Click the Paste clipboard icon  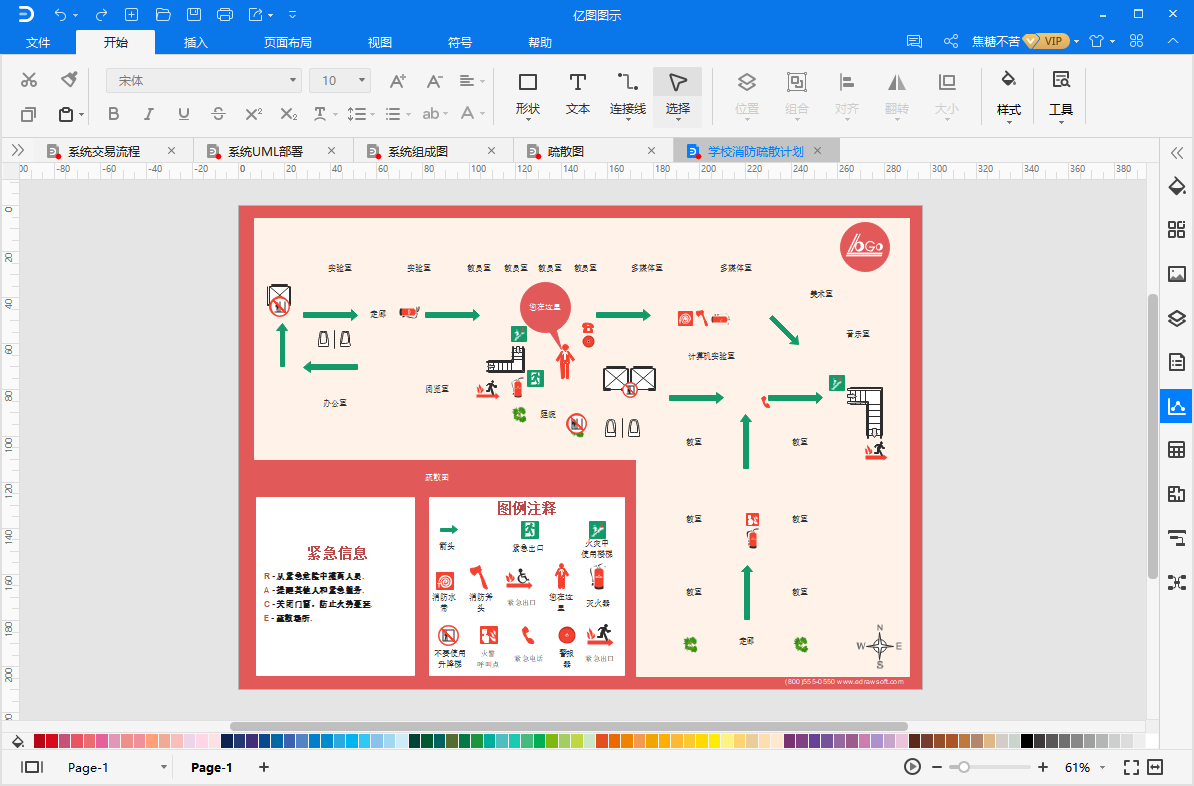pyautogui.click(x=66, y=114)
